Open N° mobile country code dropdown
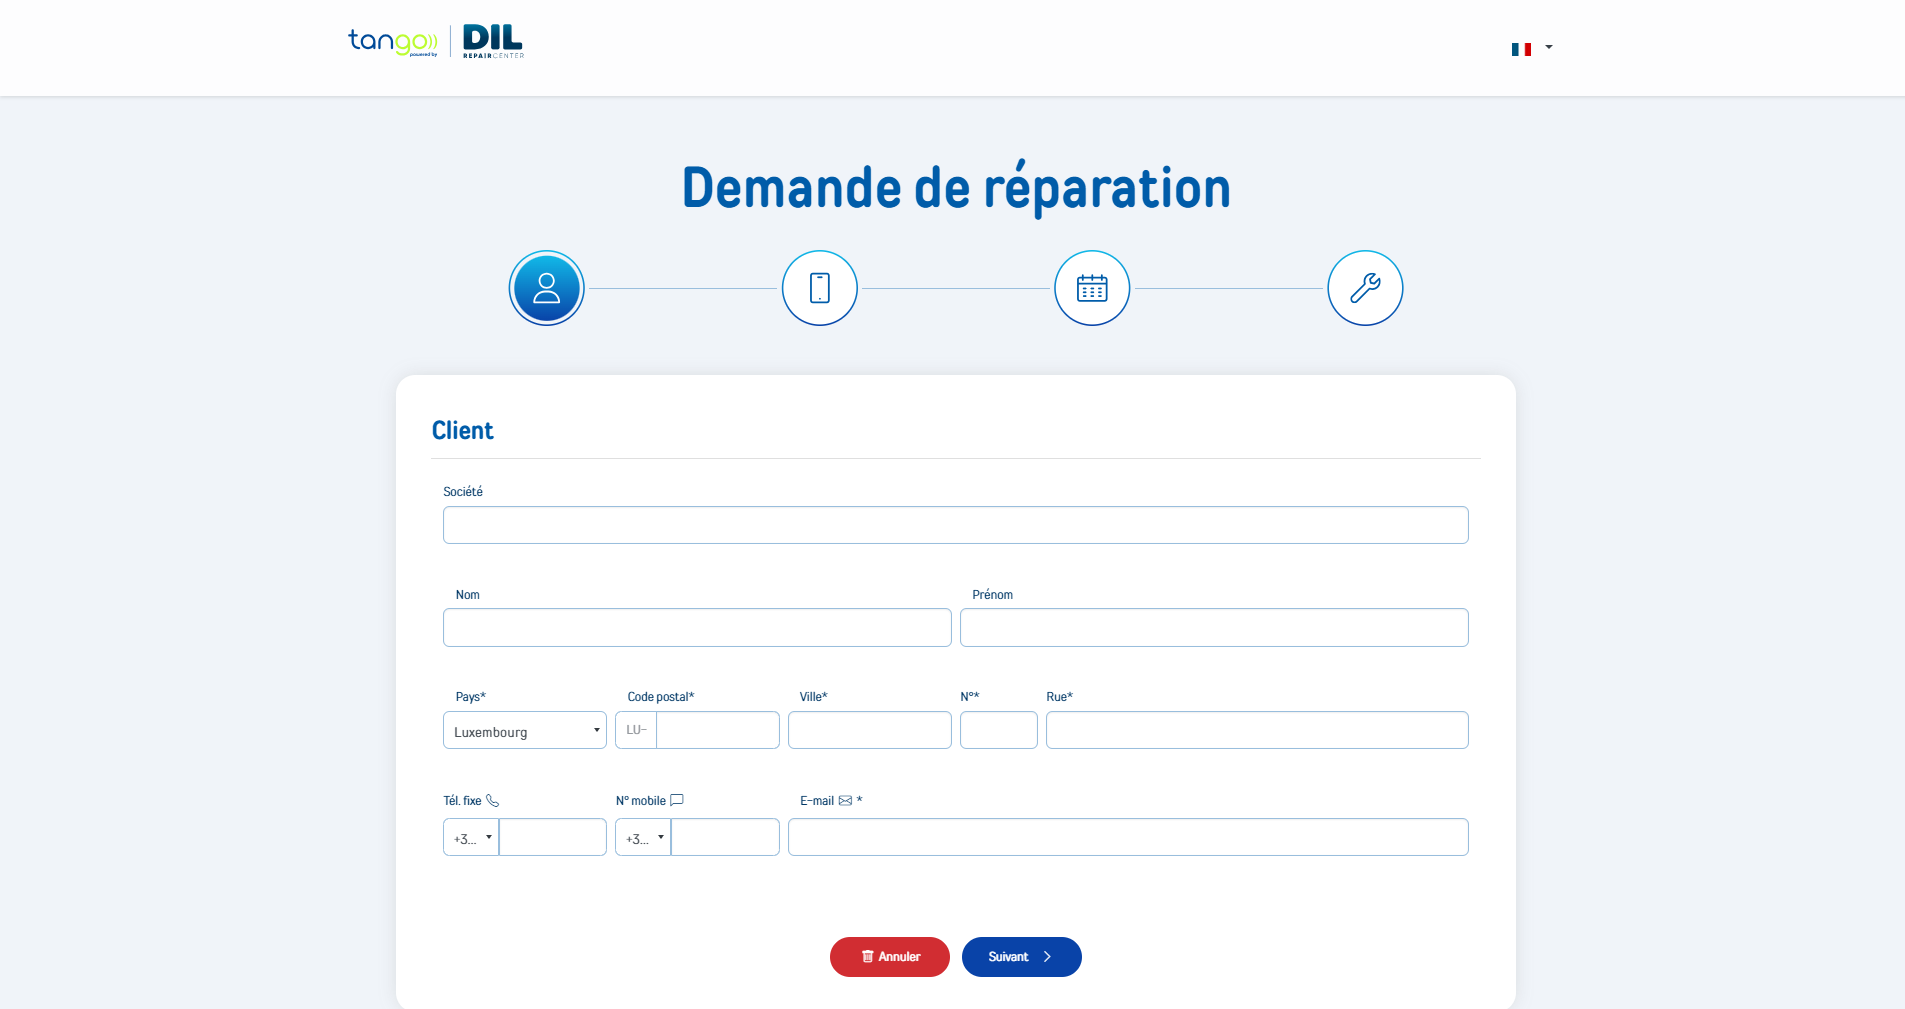The image size is (1905, 1009). coord(643,837)
